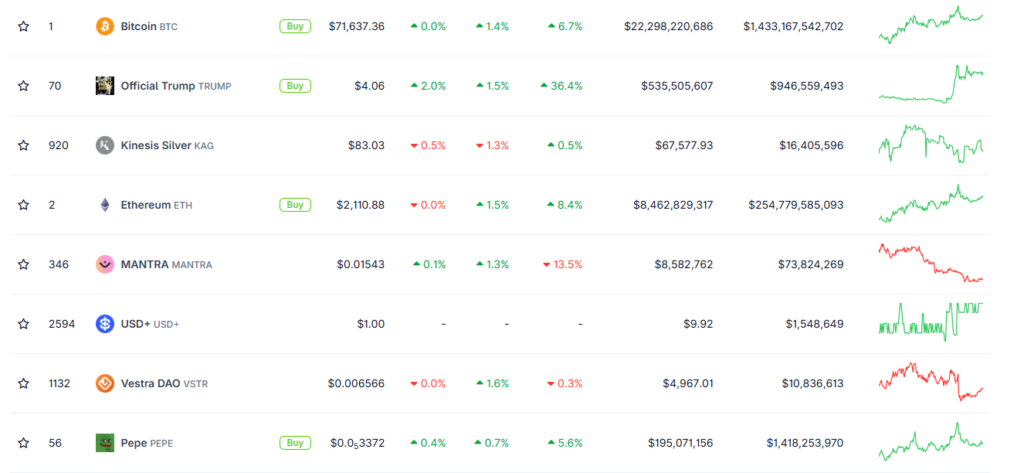The height and width of the screenshot is (473, 1024).
Task: Toggle favorite star for Ethereum
Action: [23, 205]
